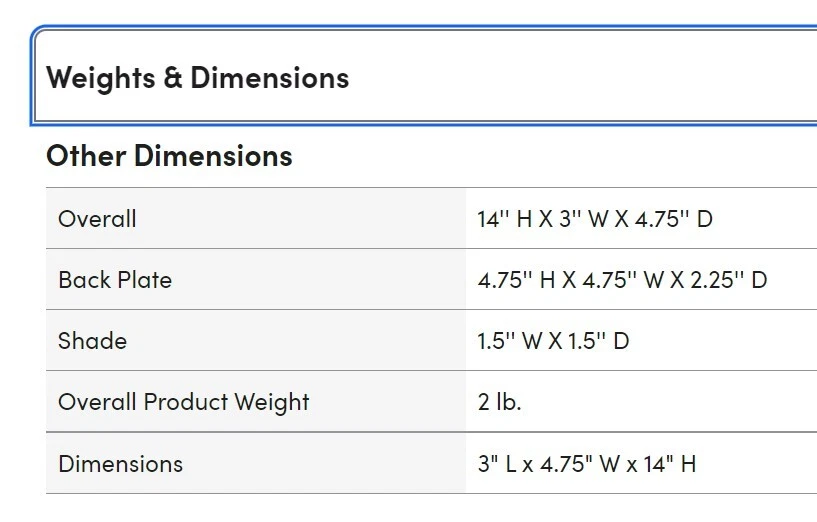Click the last row's L x W x H value

(x=587, y=464)
